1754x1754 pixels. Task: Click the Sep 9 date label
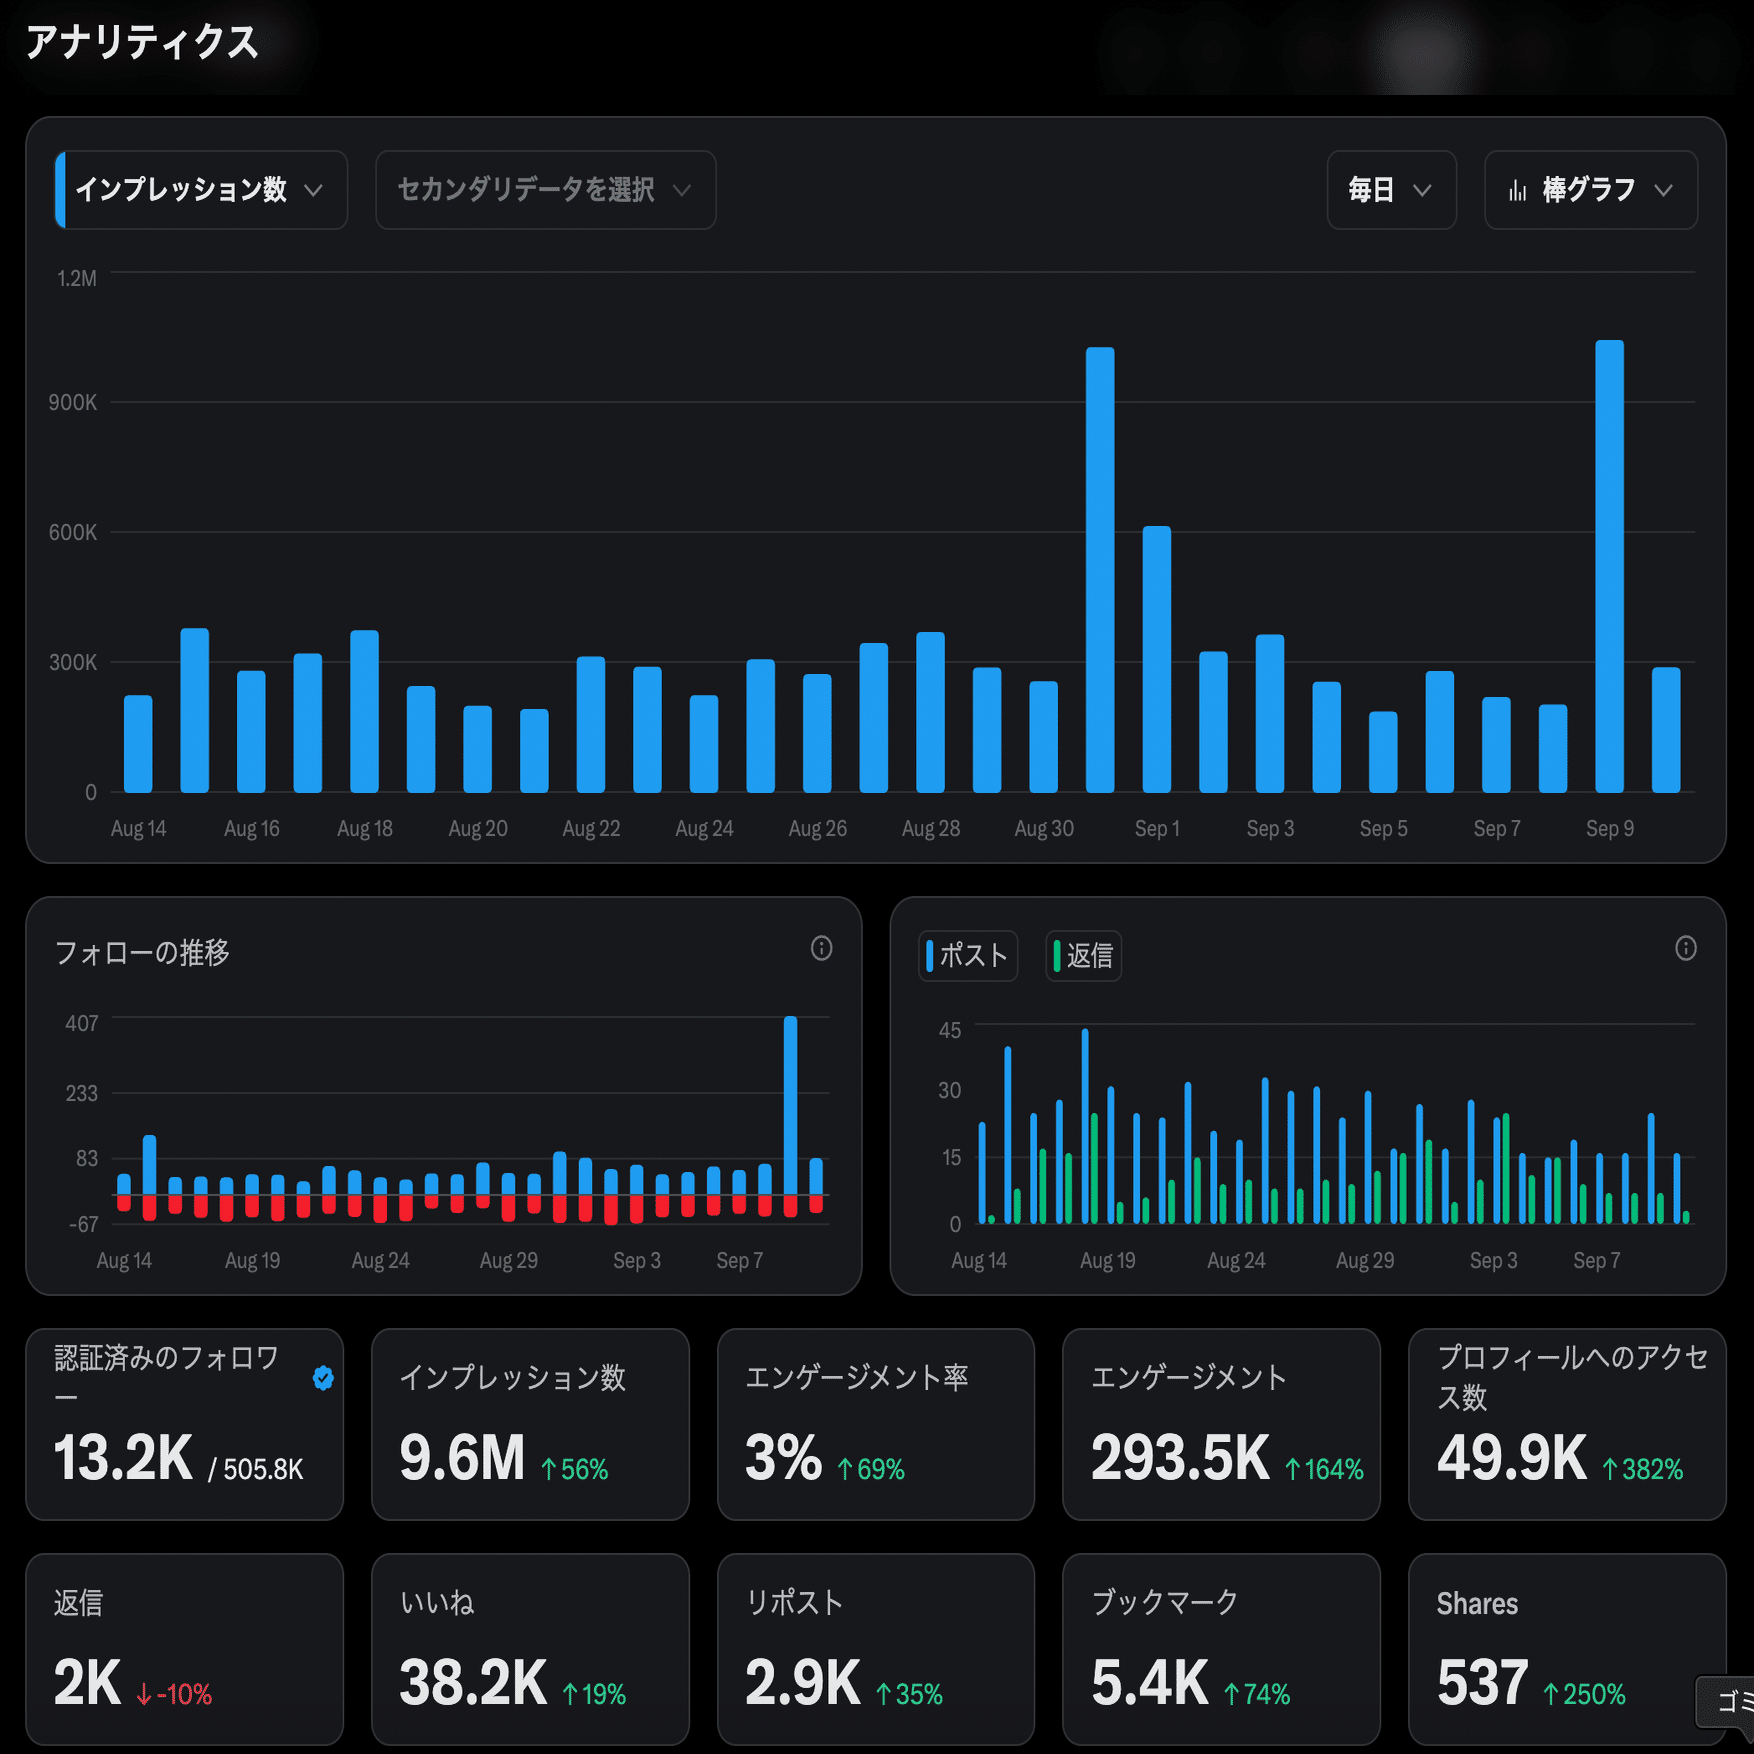pos(1610,829)
